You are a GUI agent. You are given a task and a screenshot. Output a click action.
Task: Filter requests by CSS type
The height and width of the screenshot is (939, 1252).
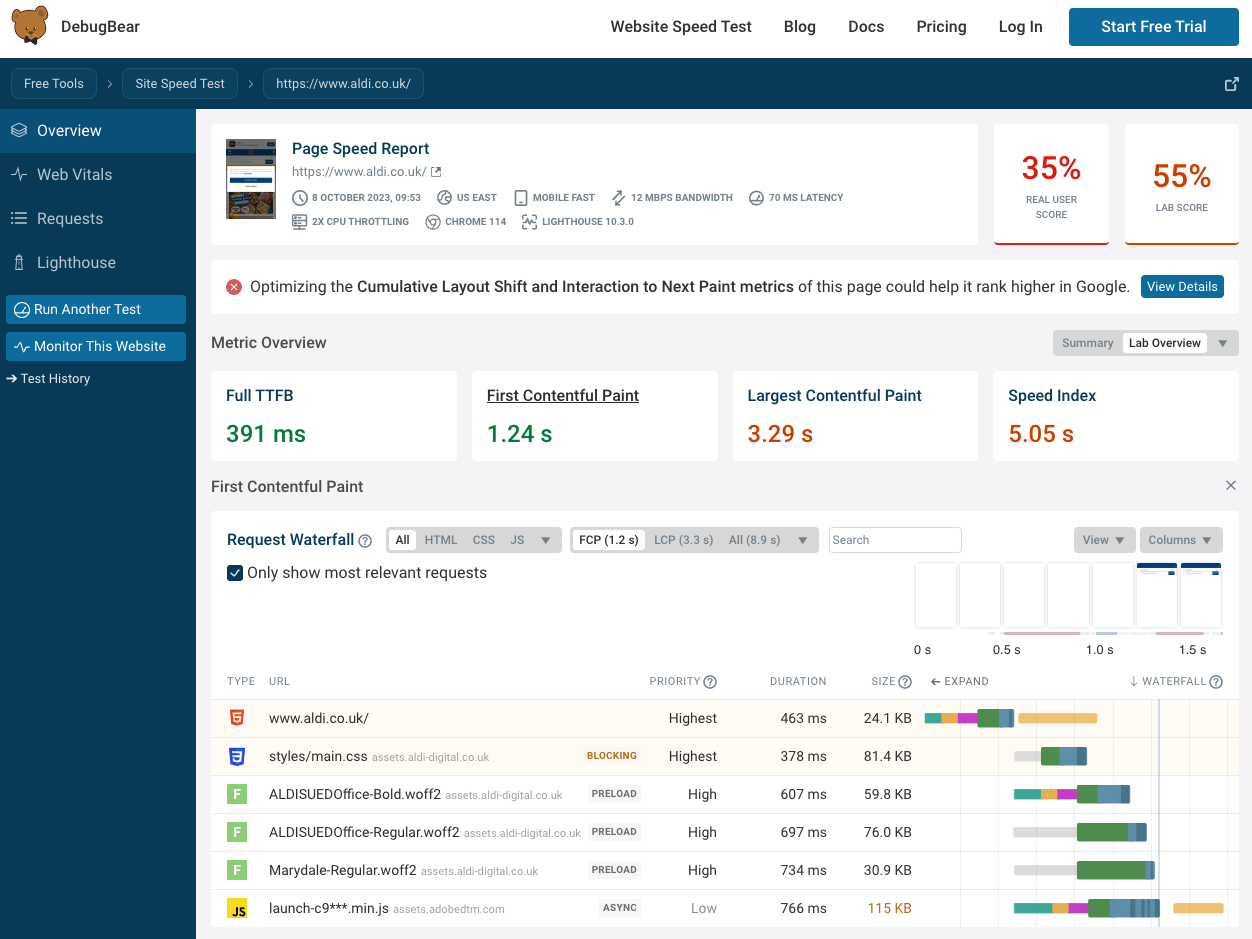(x=484, y=540)
